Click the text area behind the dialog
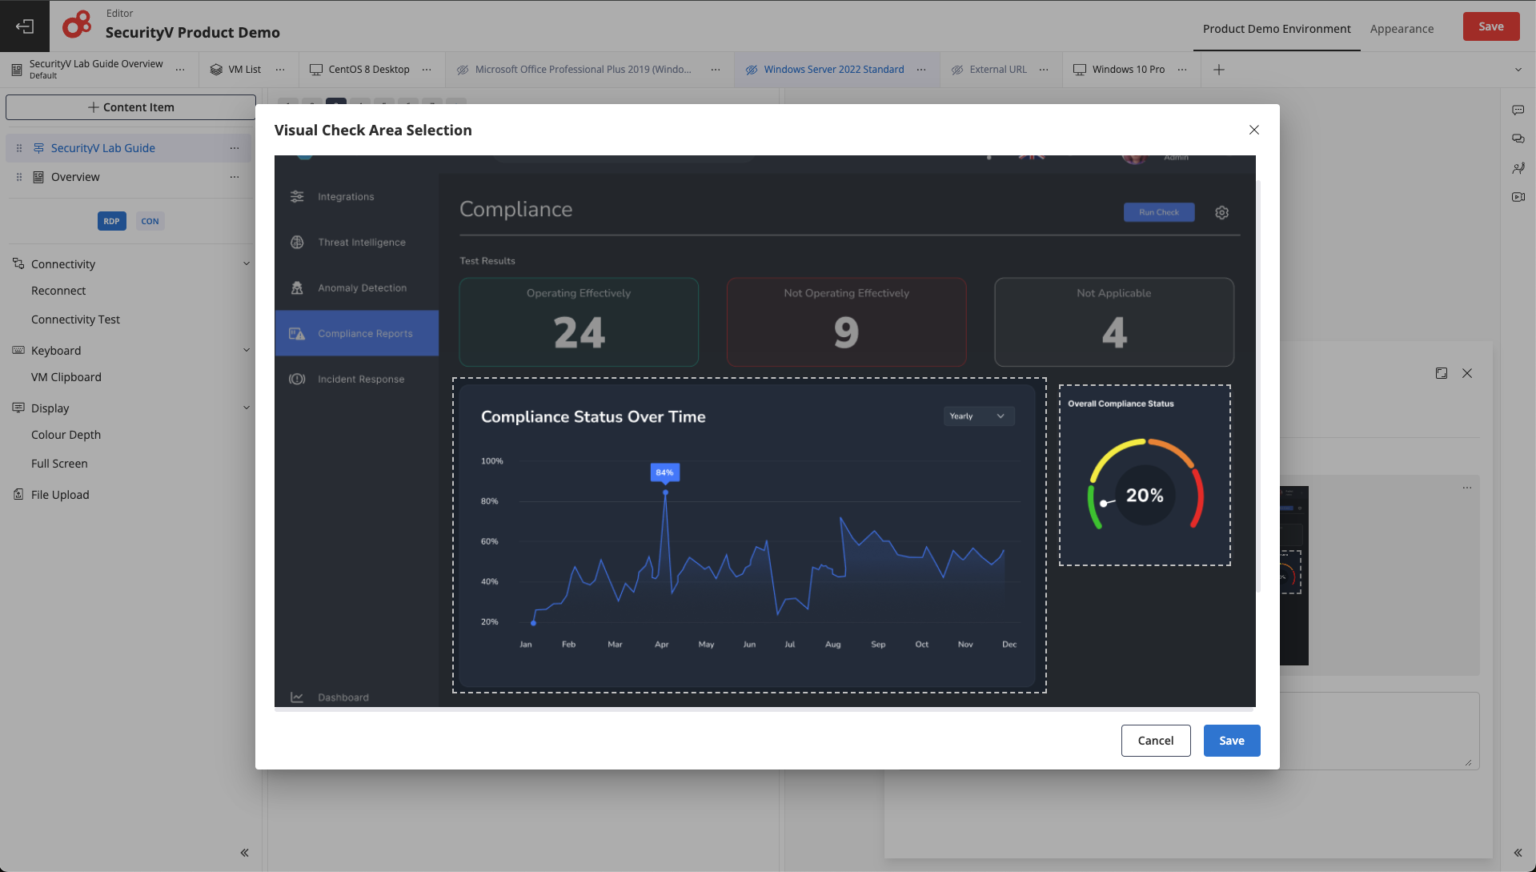 click(x=1379, y=731)
